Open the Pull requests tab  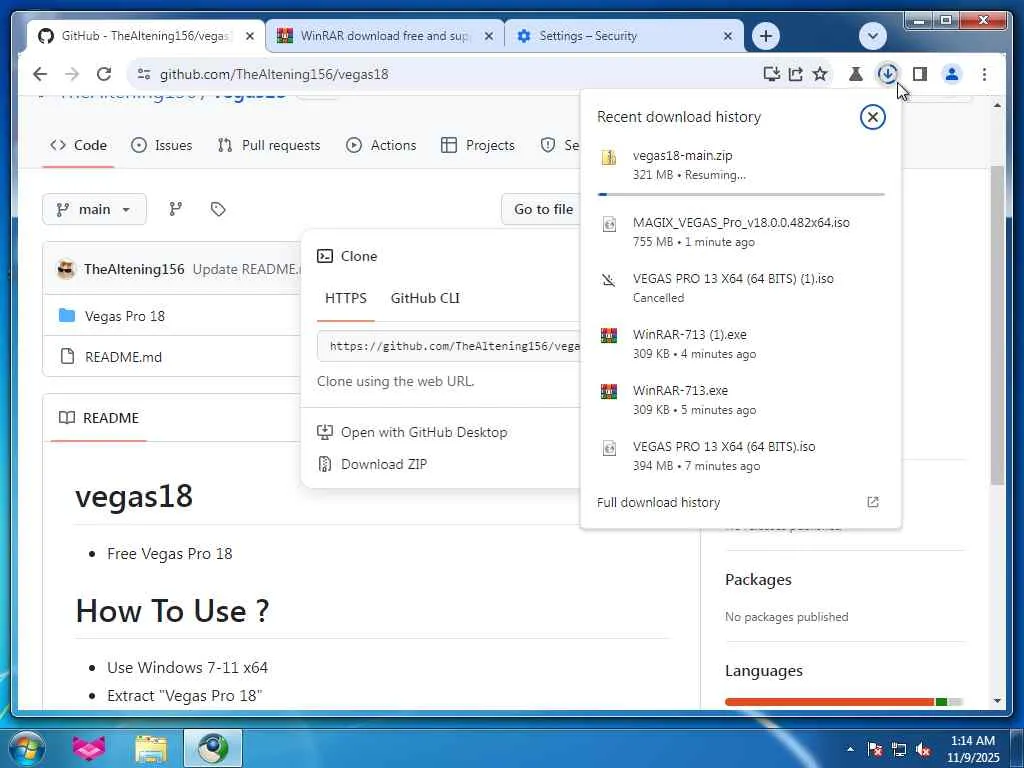(x=269, y=145)
